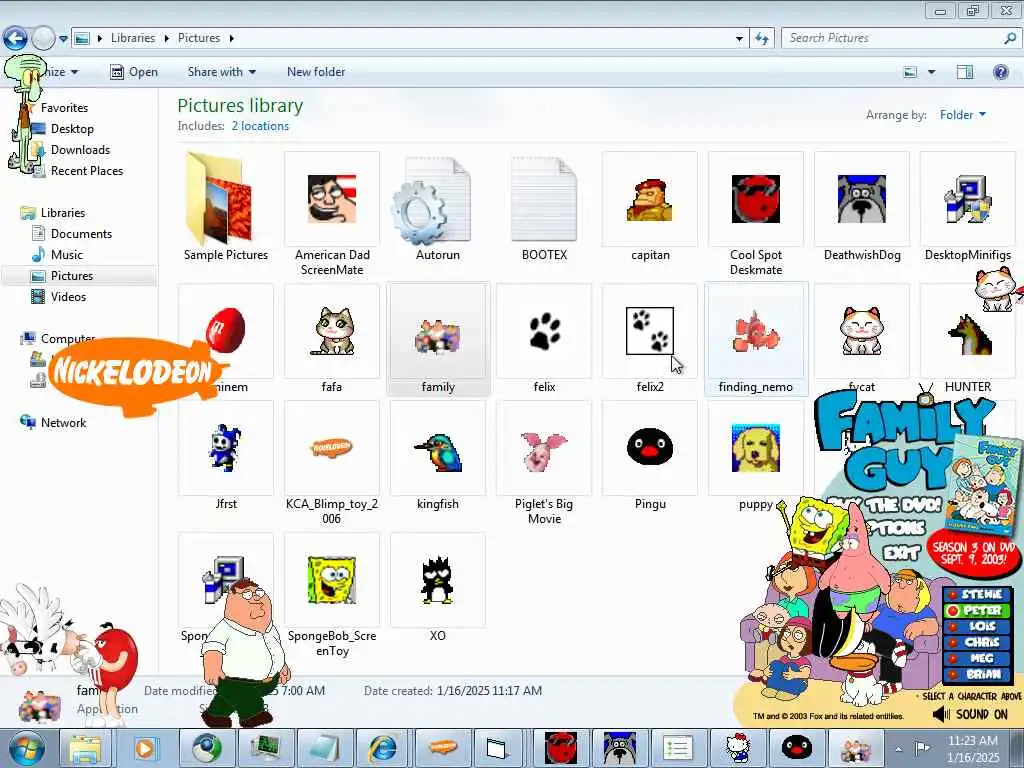Click the arrow after Pictures in address bar
Viewport: 1024px width, 768px height.
coord(231,39)
